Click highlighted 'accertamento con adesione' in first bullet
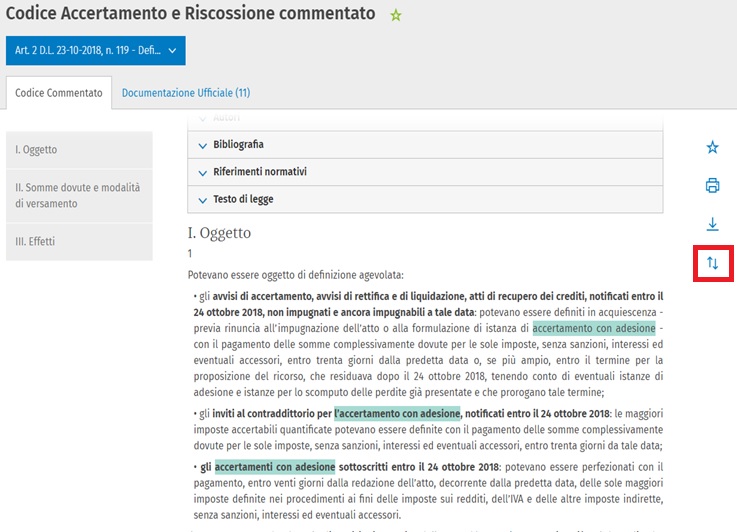The image size is (737, 532). tap(594, 328)
